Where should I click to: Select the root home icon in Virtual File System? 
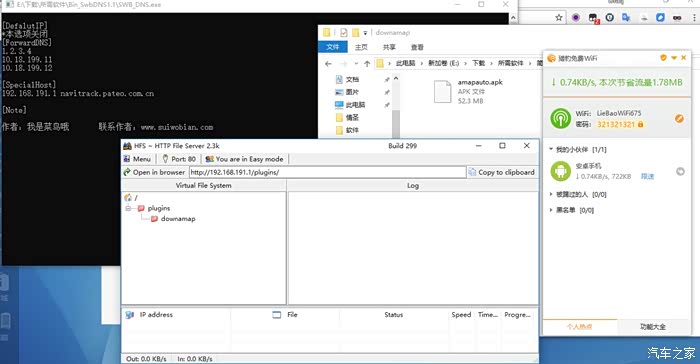click(x=128, y=197)
